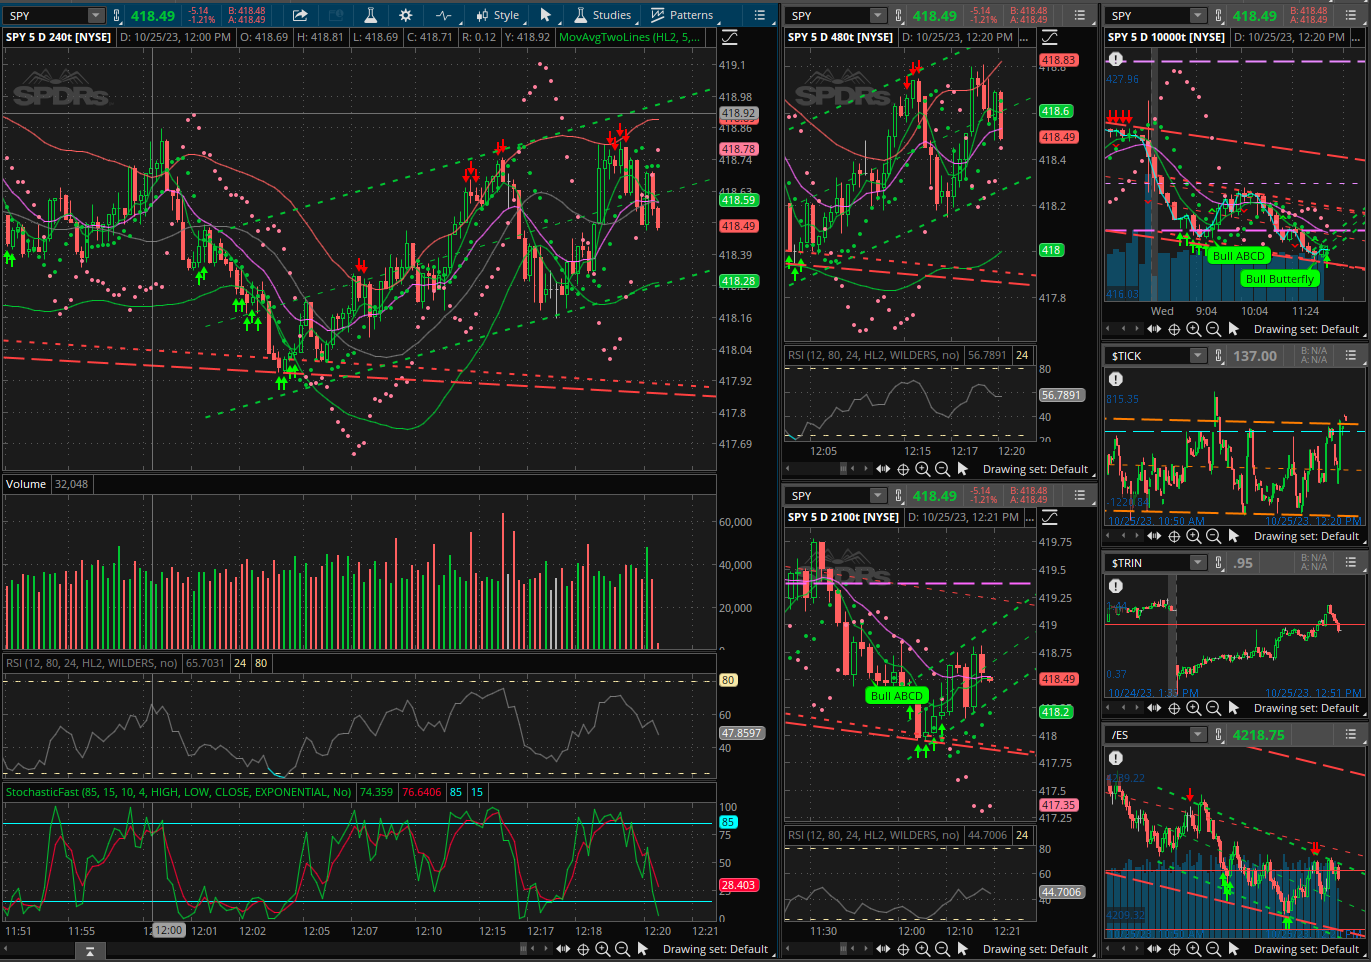Zoom out on the main SPY chart
Viewport: 1371px width, 962px height.
(622, 949)
